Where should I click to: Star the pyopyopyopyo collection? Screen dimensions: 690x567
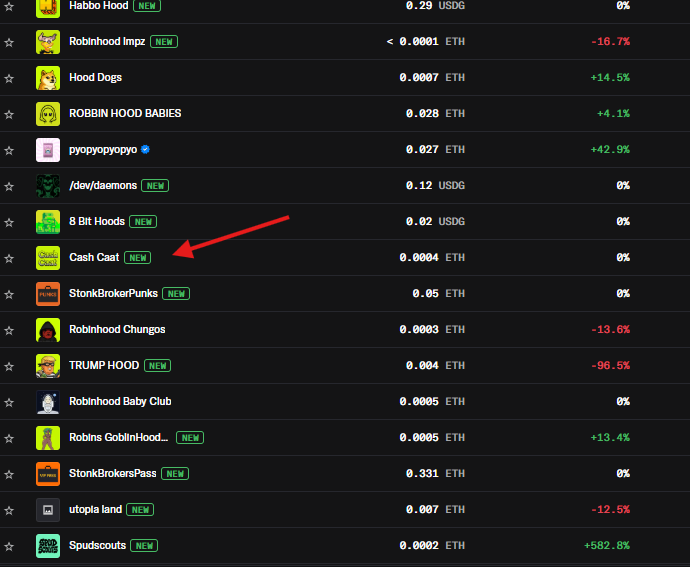9,151
